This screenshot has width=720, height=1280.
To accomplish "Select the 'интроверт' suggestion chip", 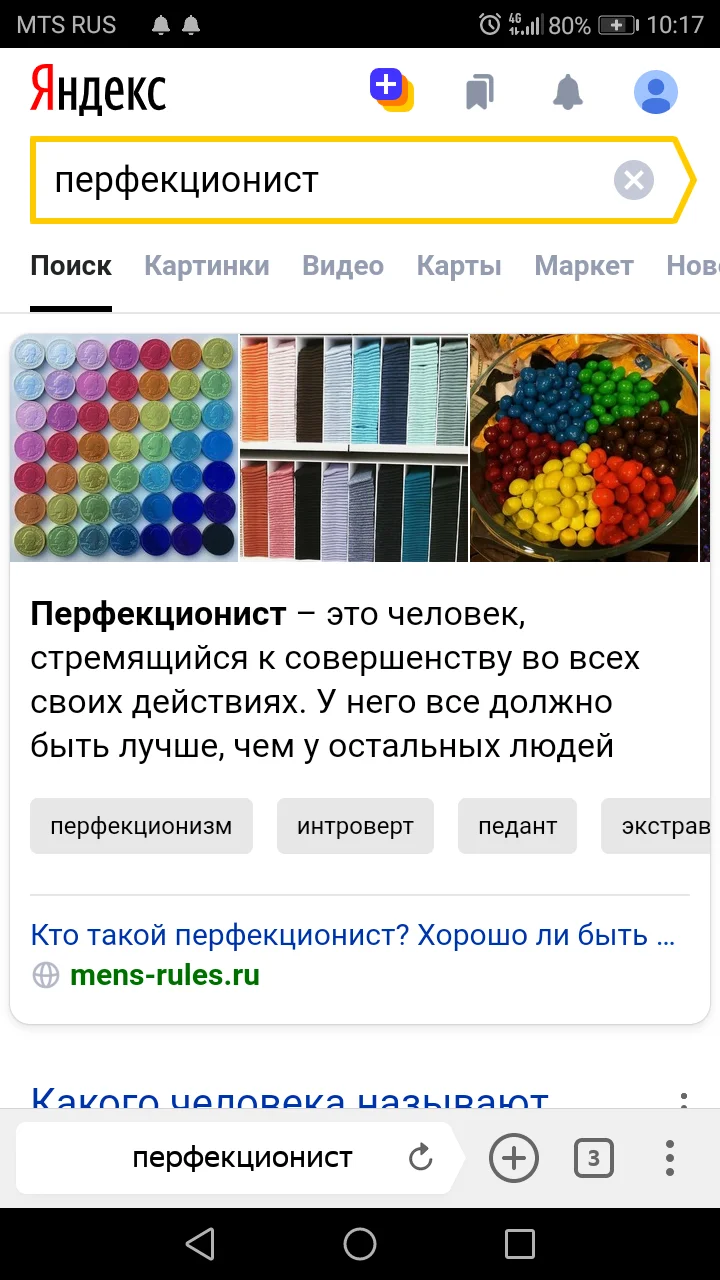I will point(355,826).
